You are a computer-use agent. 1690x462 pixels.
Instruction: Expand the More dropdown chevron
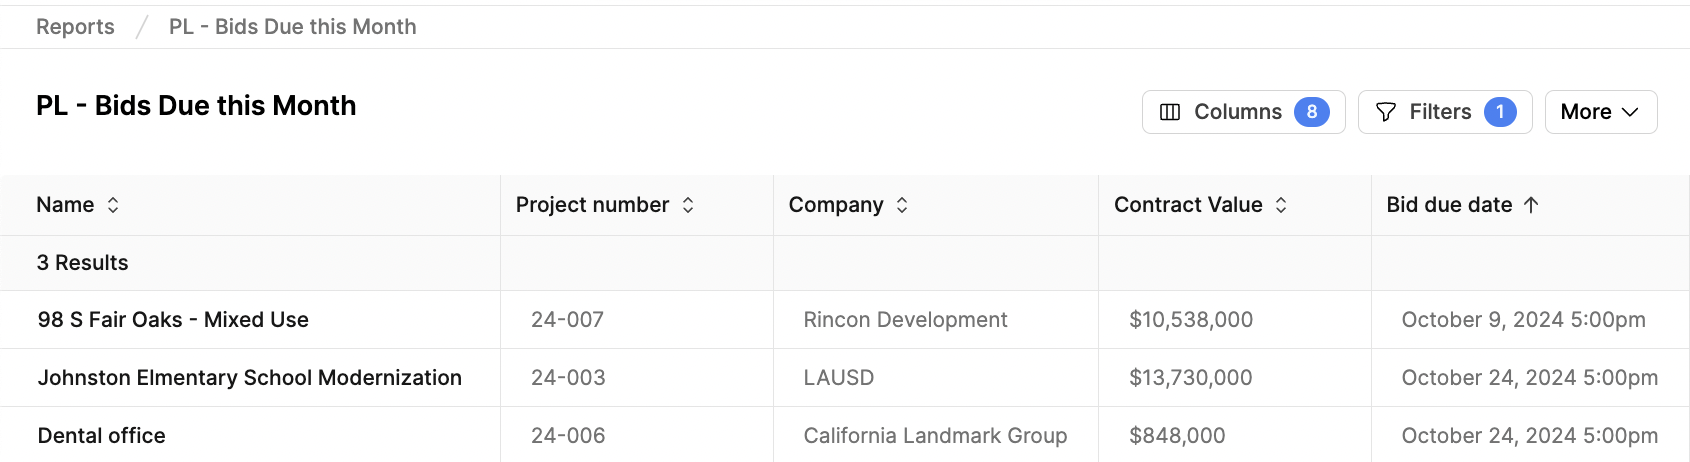tap(1630, 112)
